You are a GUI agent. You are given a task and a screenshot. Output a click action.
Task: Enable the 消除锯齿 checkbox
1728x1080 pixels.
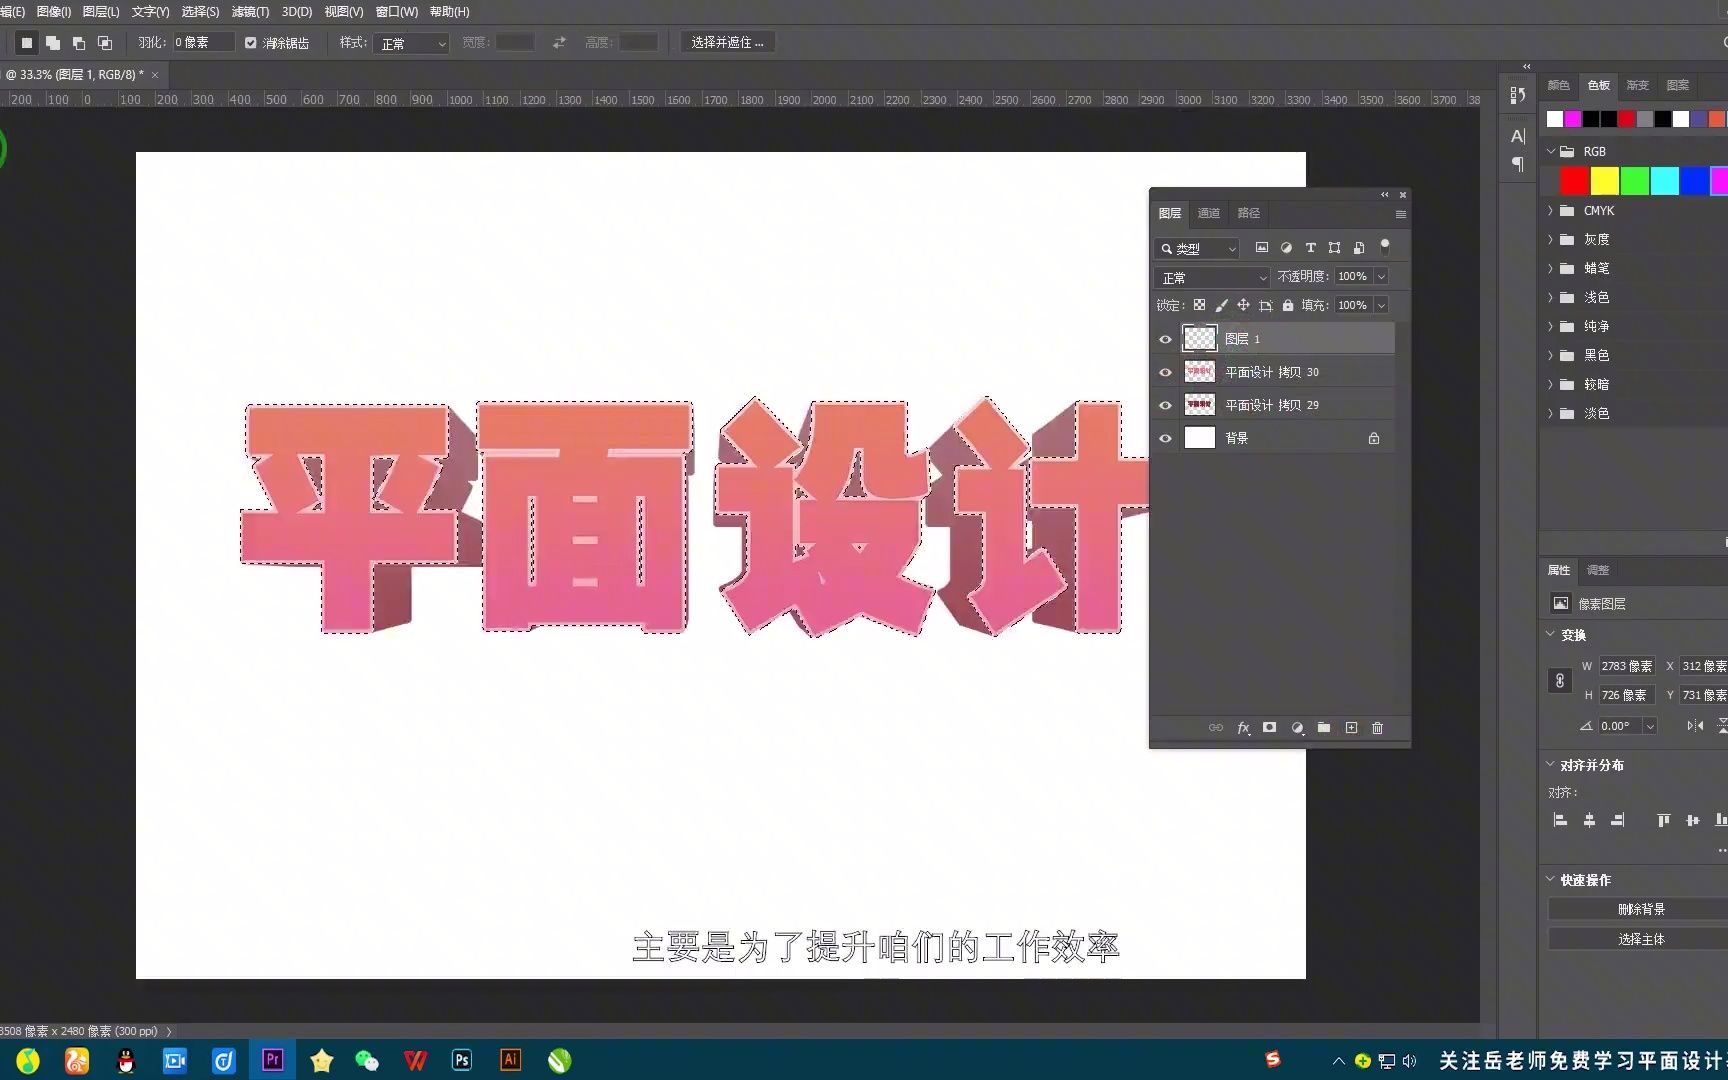tap(250, 42)
